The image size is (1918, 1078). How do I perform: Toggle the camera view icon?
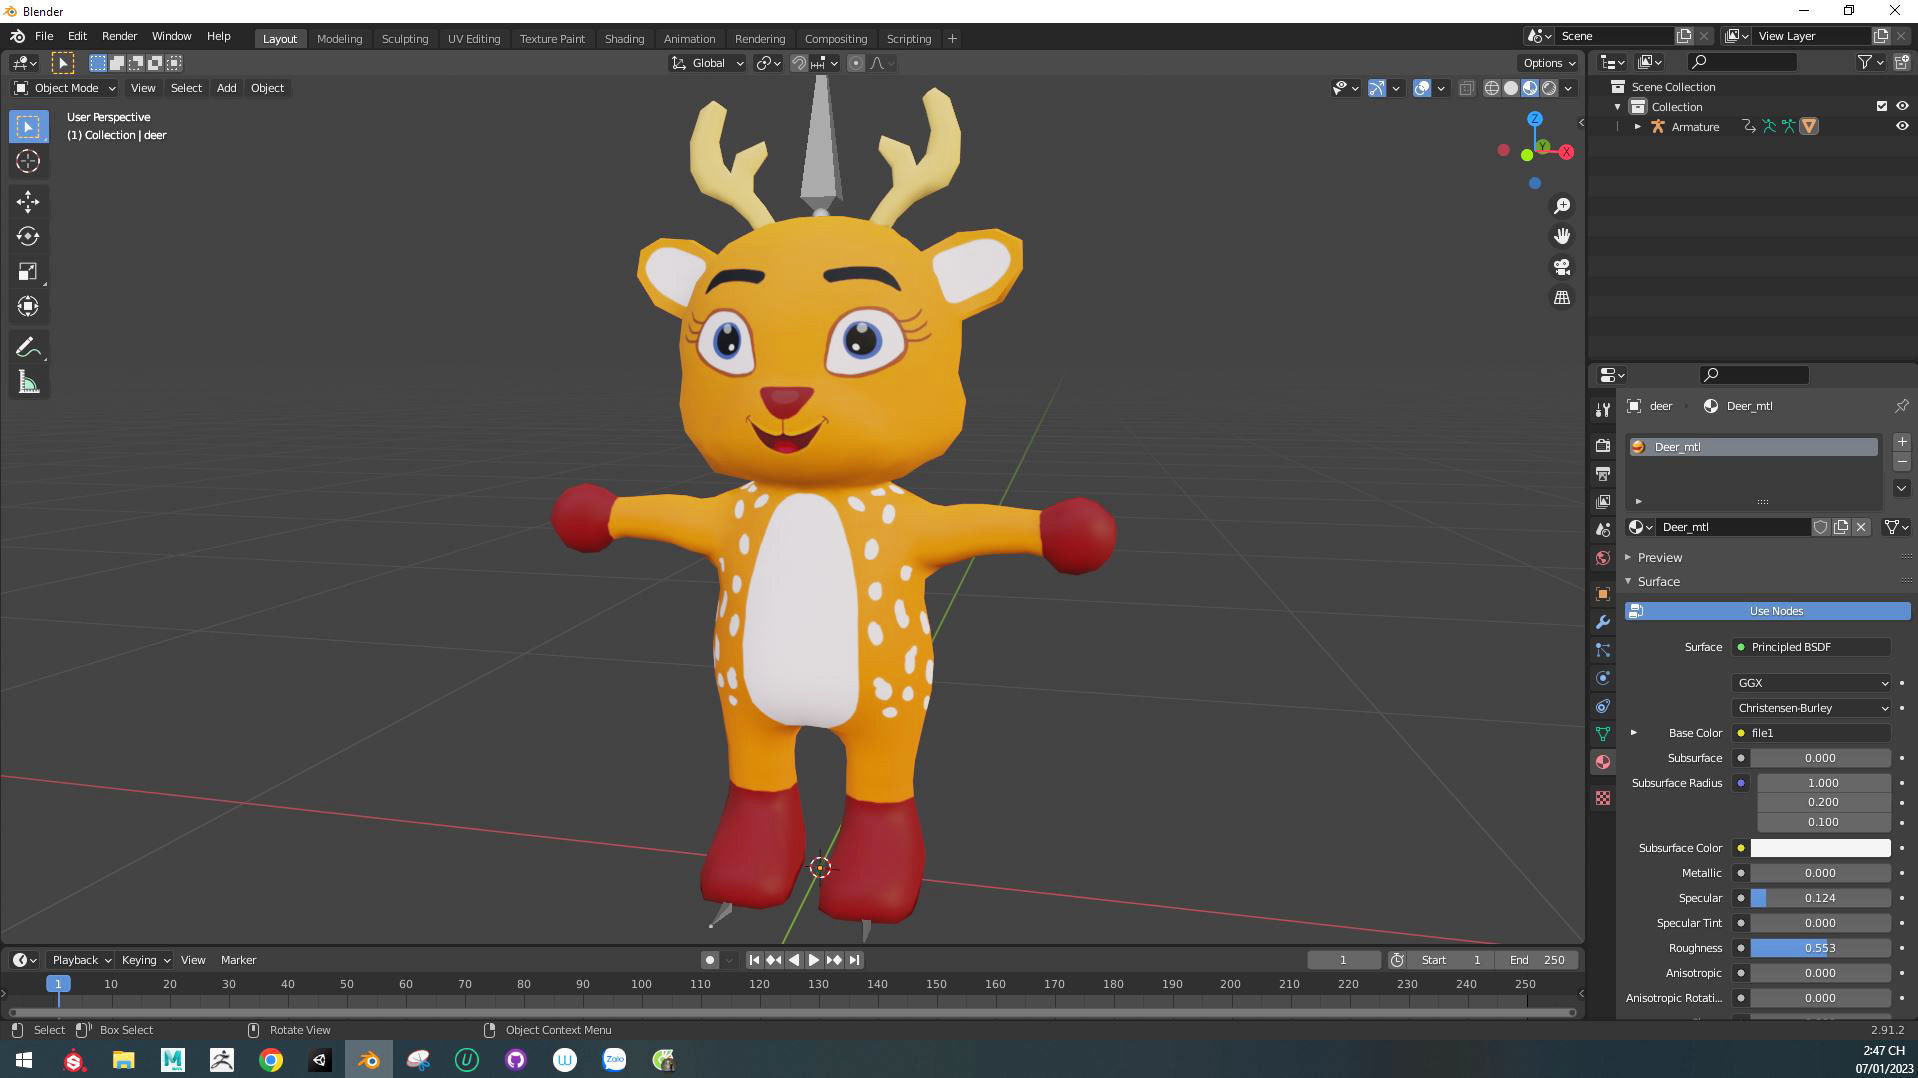click(x=1562, y=267)
